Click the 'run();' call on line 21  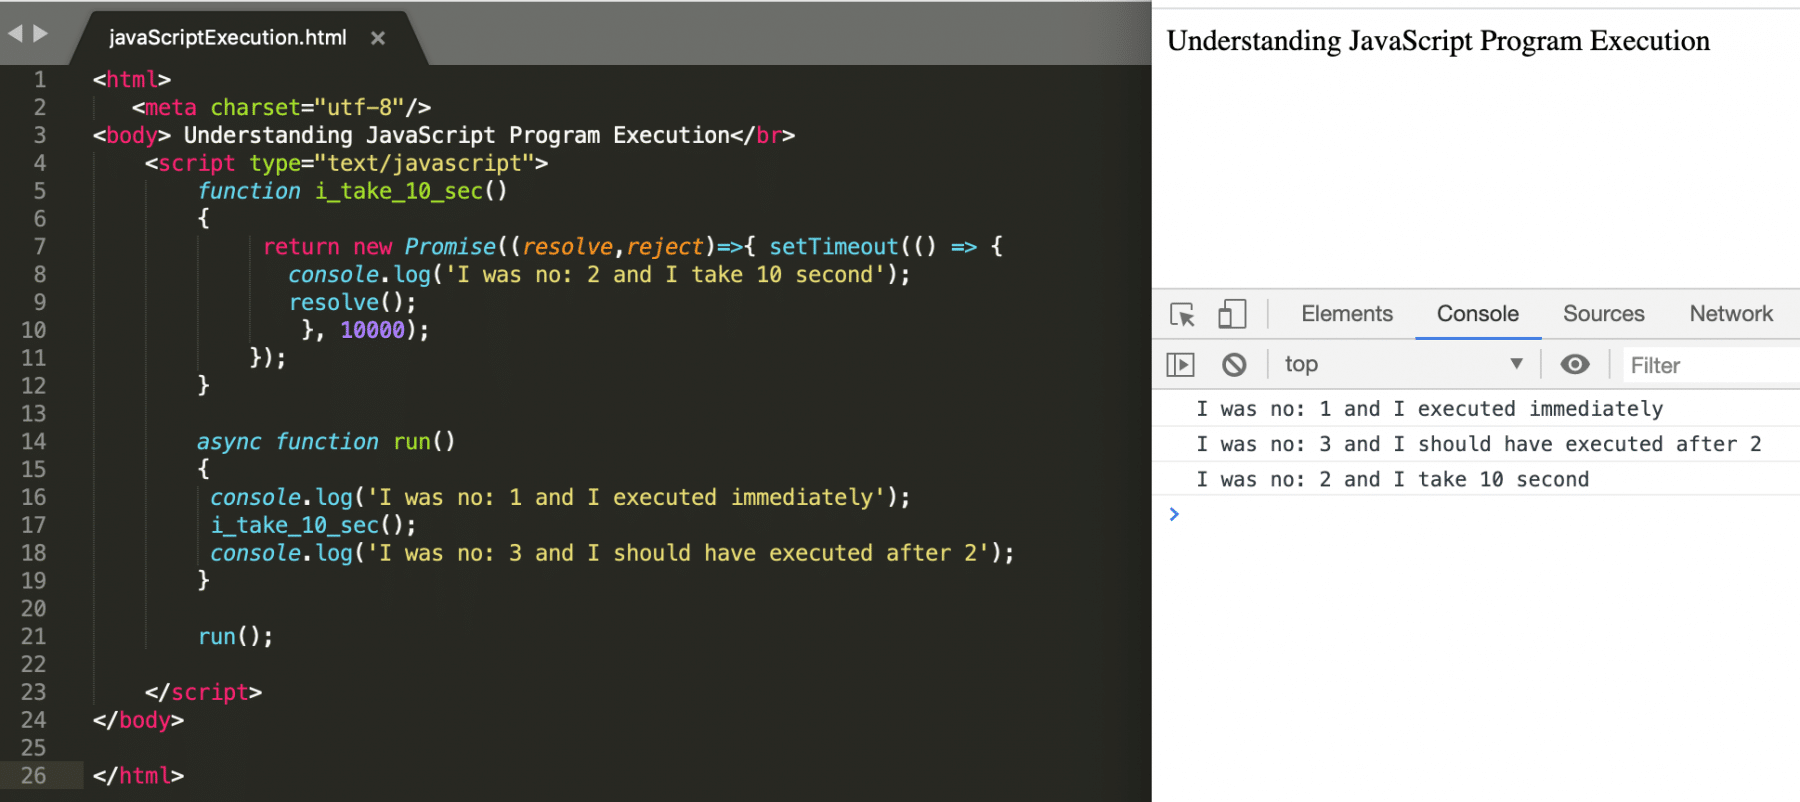click(x=235, y=636)
